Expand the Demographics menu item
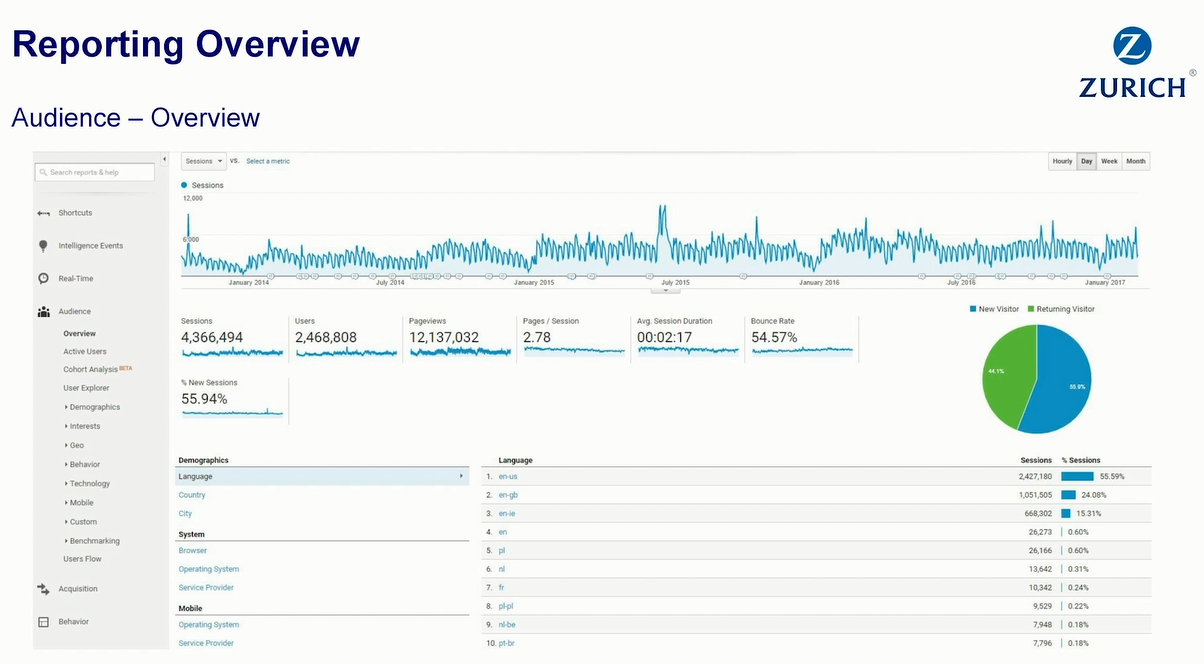 pyautogui.click(x=93, y=407)
